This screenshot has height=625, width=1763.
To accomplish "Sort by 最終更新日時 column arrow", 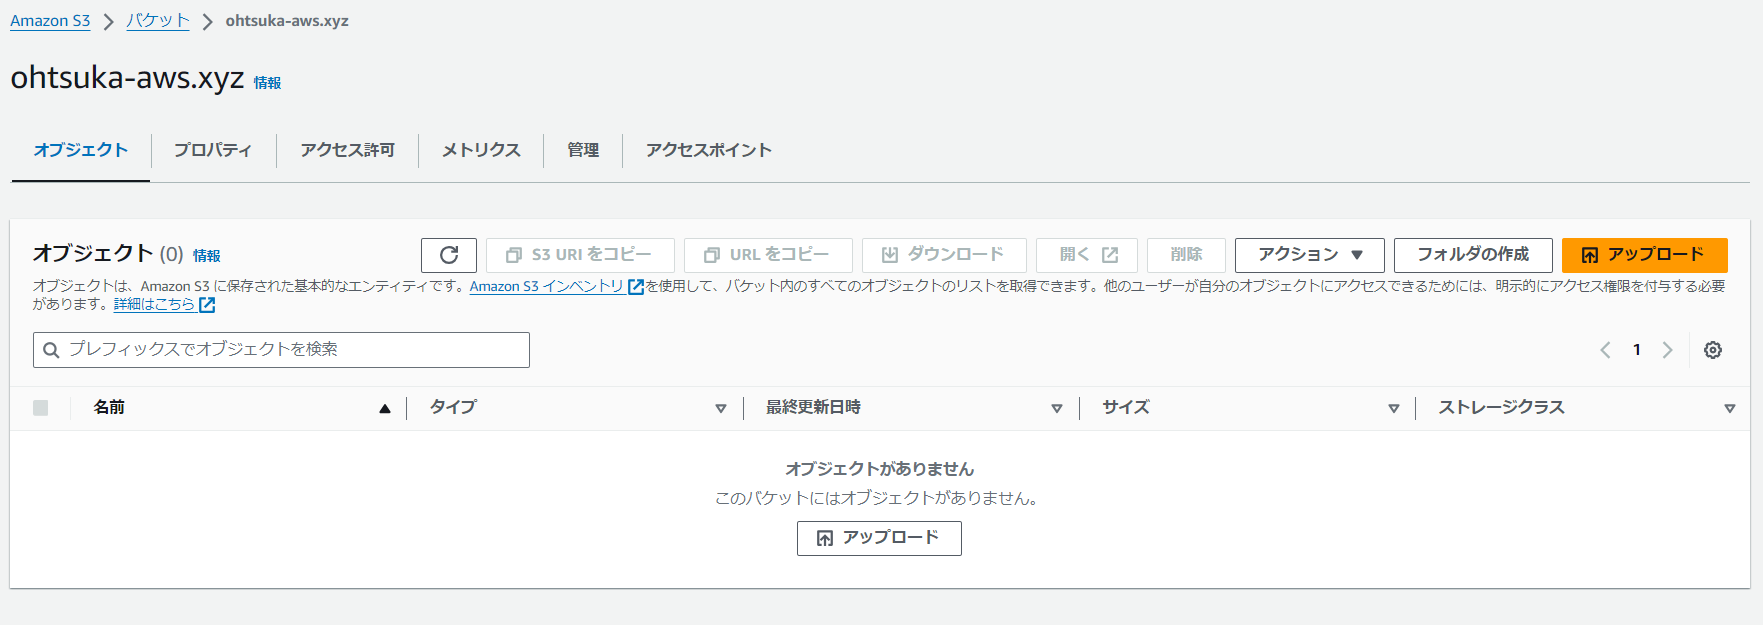I will click(1057, 408).
